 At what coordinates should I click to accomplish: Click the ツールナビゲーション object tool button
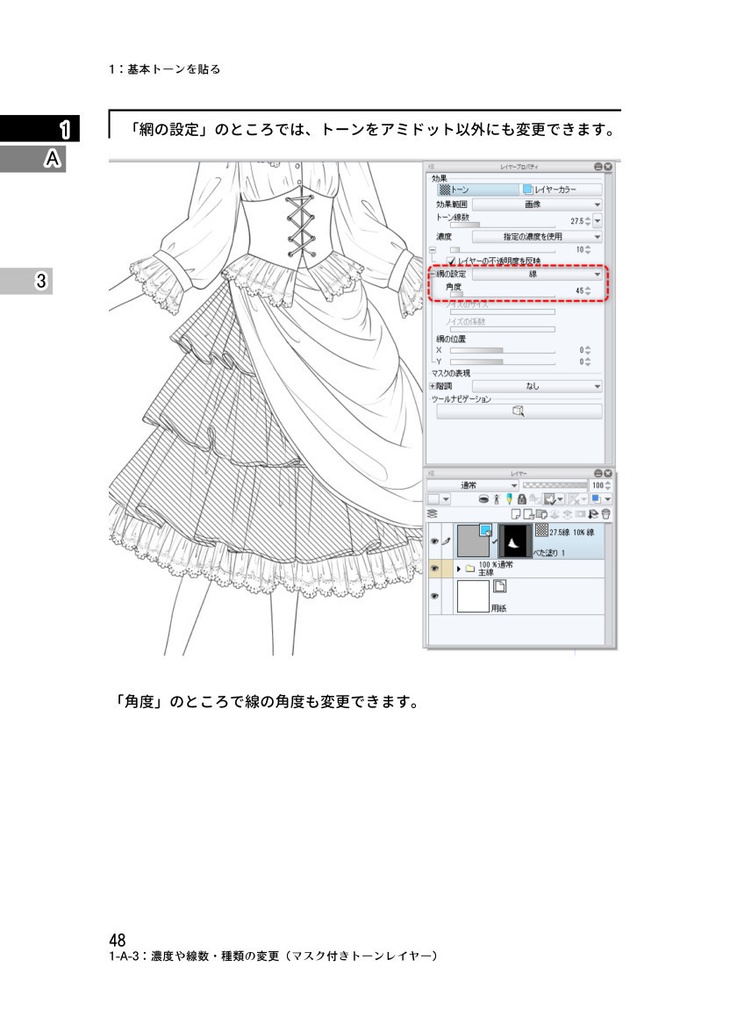click(x=519, y=411)
